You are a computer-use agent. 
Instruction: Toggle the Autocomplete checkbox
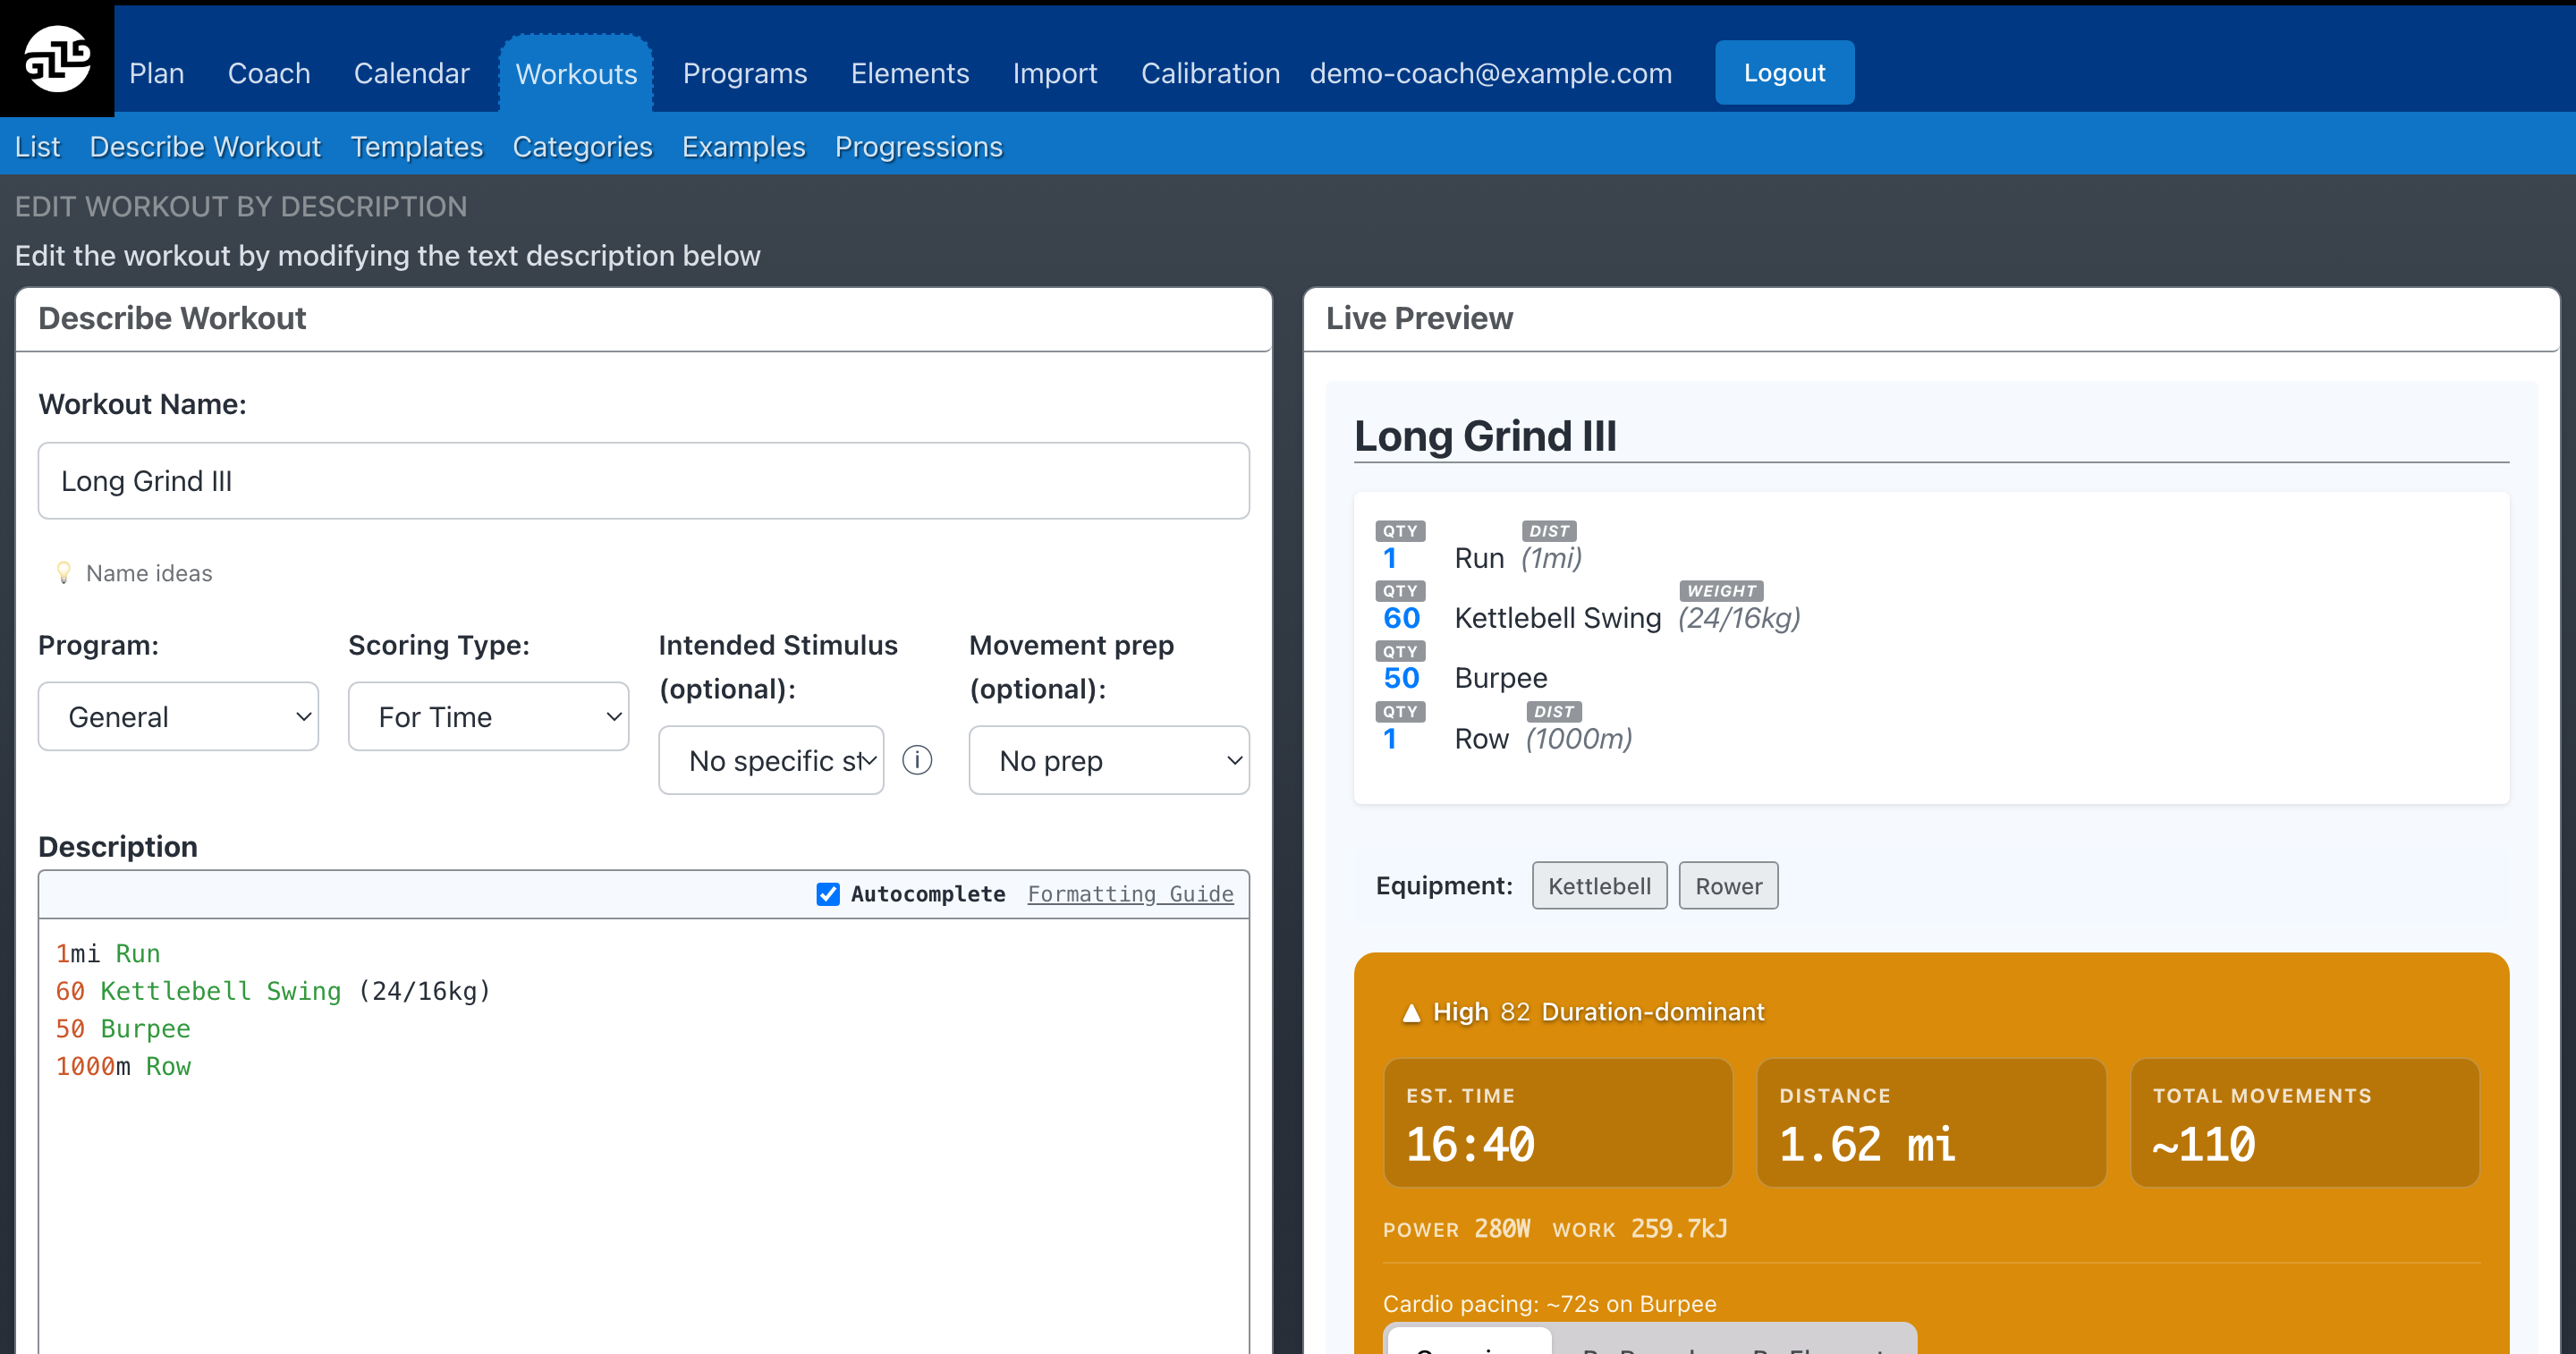click(828, 894)
